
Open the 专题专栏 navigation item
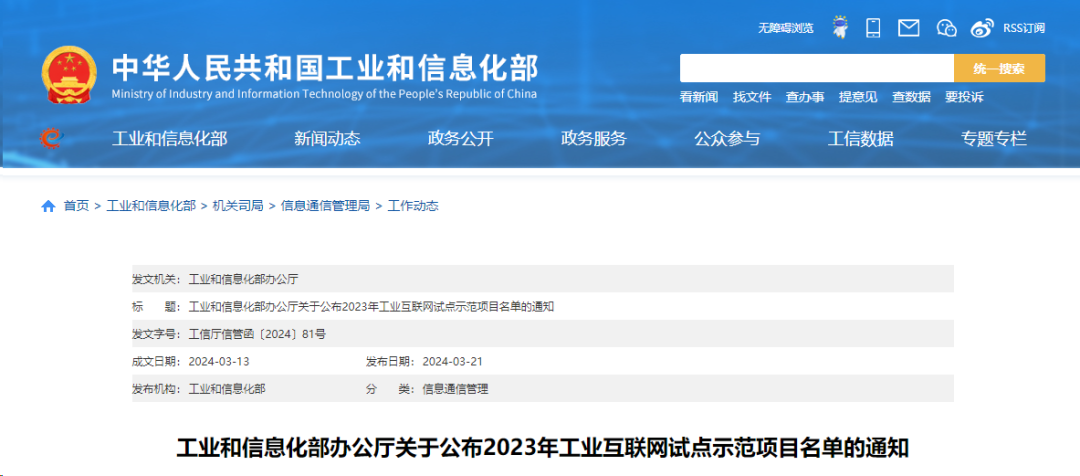point(994,138)
